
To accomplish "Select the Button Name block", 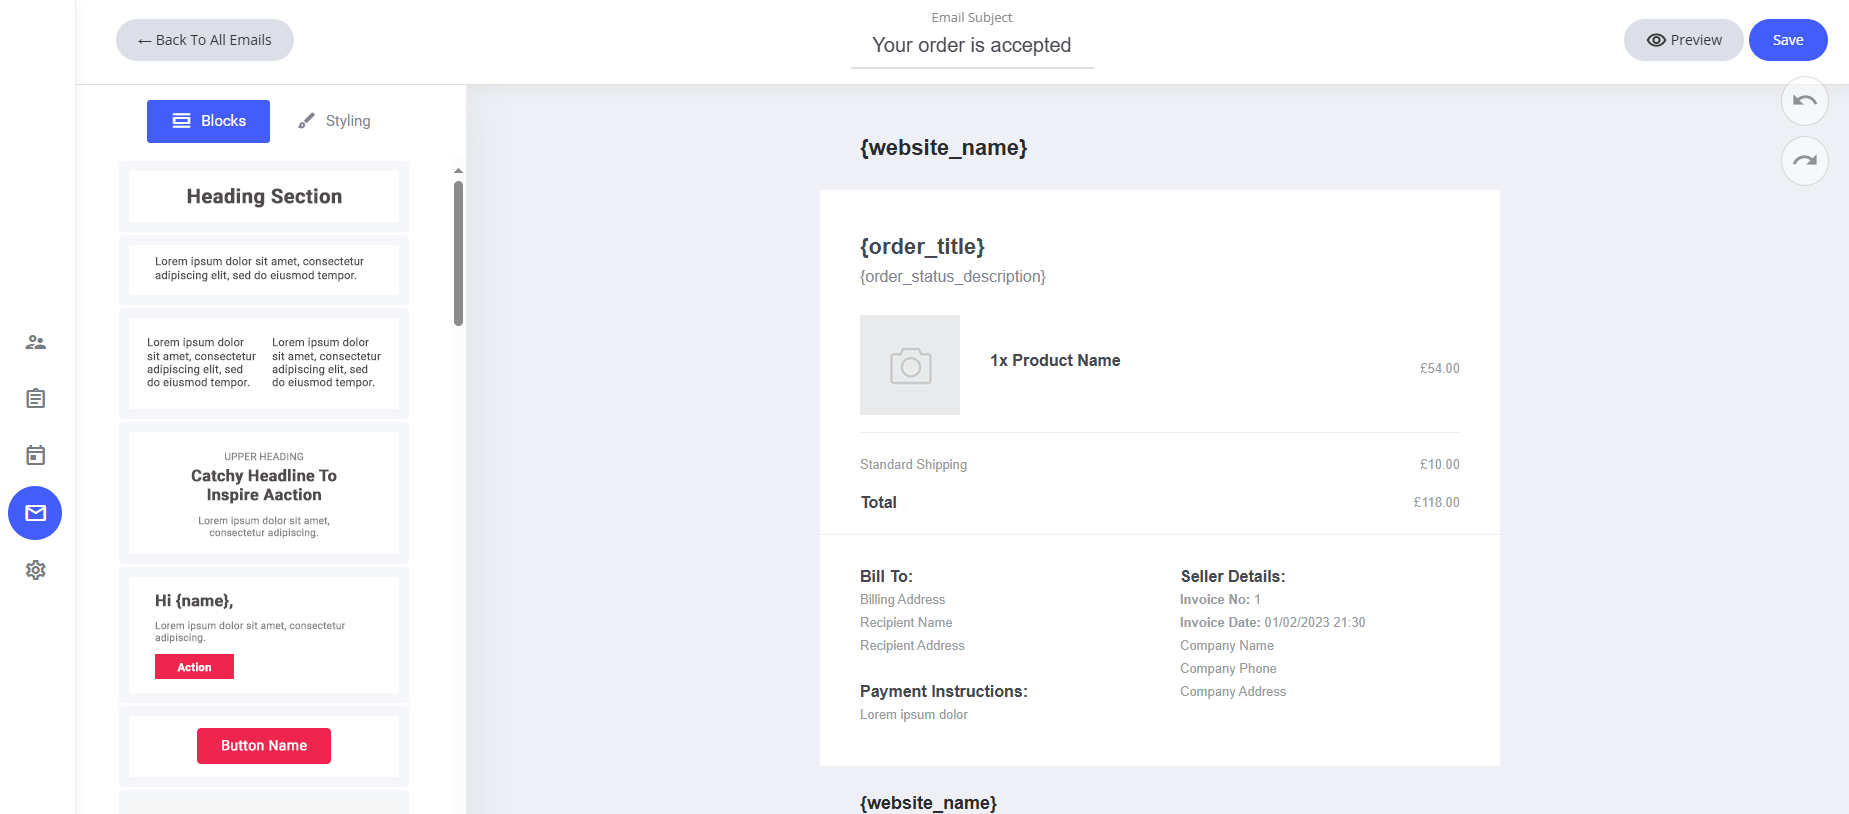I will coord(264,746).
